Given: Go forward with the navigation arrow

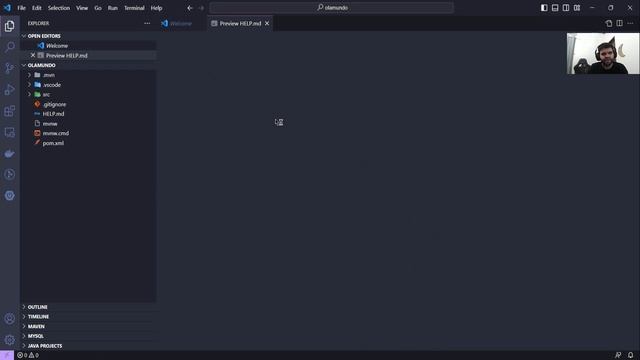Looking at the screenshot, I should pyautogui.click(x=201, y=8).
